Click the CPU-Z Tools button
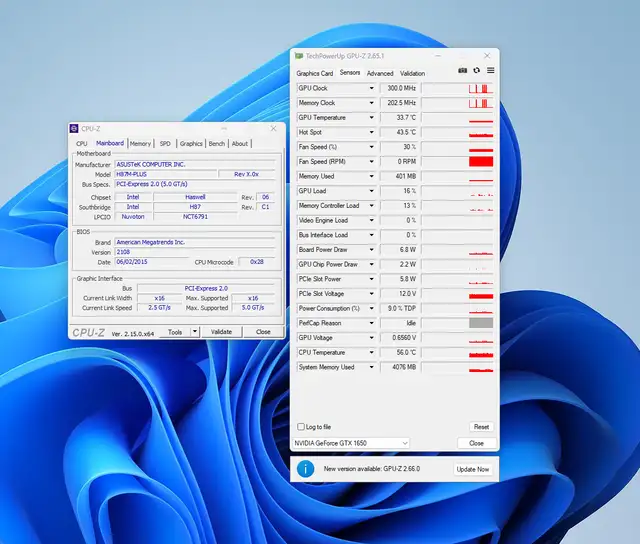Screen dimensions: 640x544 175,332
